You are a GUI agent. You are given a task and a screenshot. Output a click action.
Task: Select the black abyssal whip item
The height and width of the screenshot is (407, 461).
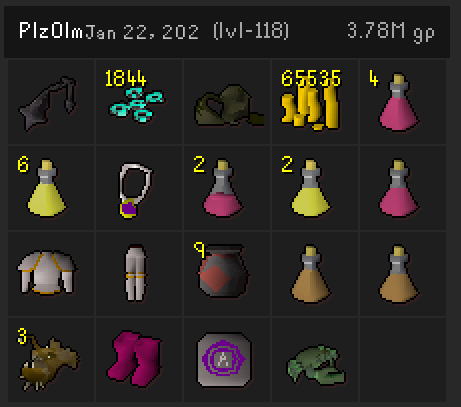coord(48,103)
